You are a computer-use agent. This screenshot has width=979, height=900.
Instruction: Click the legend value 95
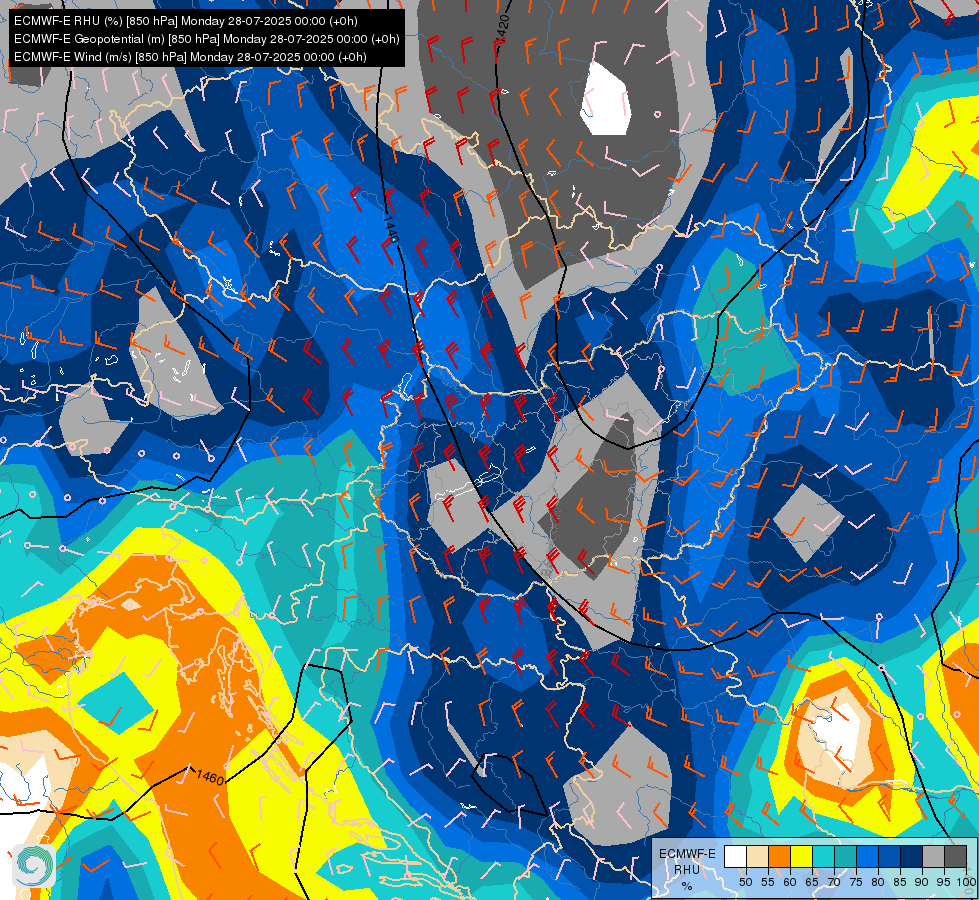point(944,882)
